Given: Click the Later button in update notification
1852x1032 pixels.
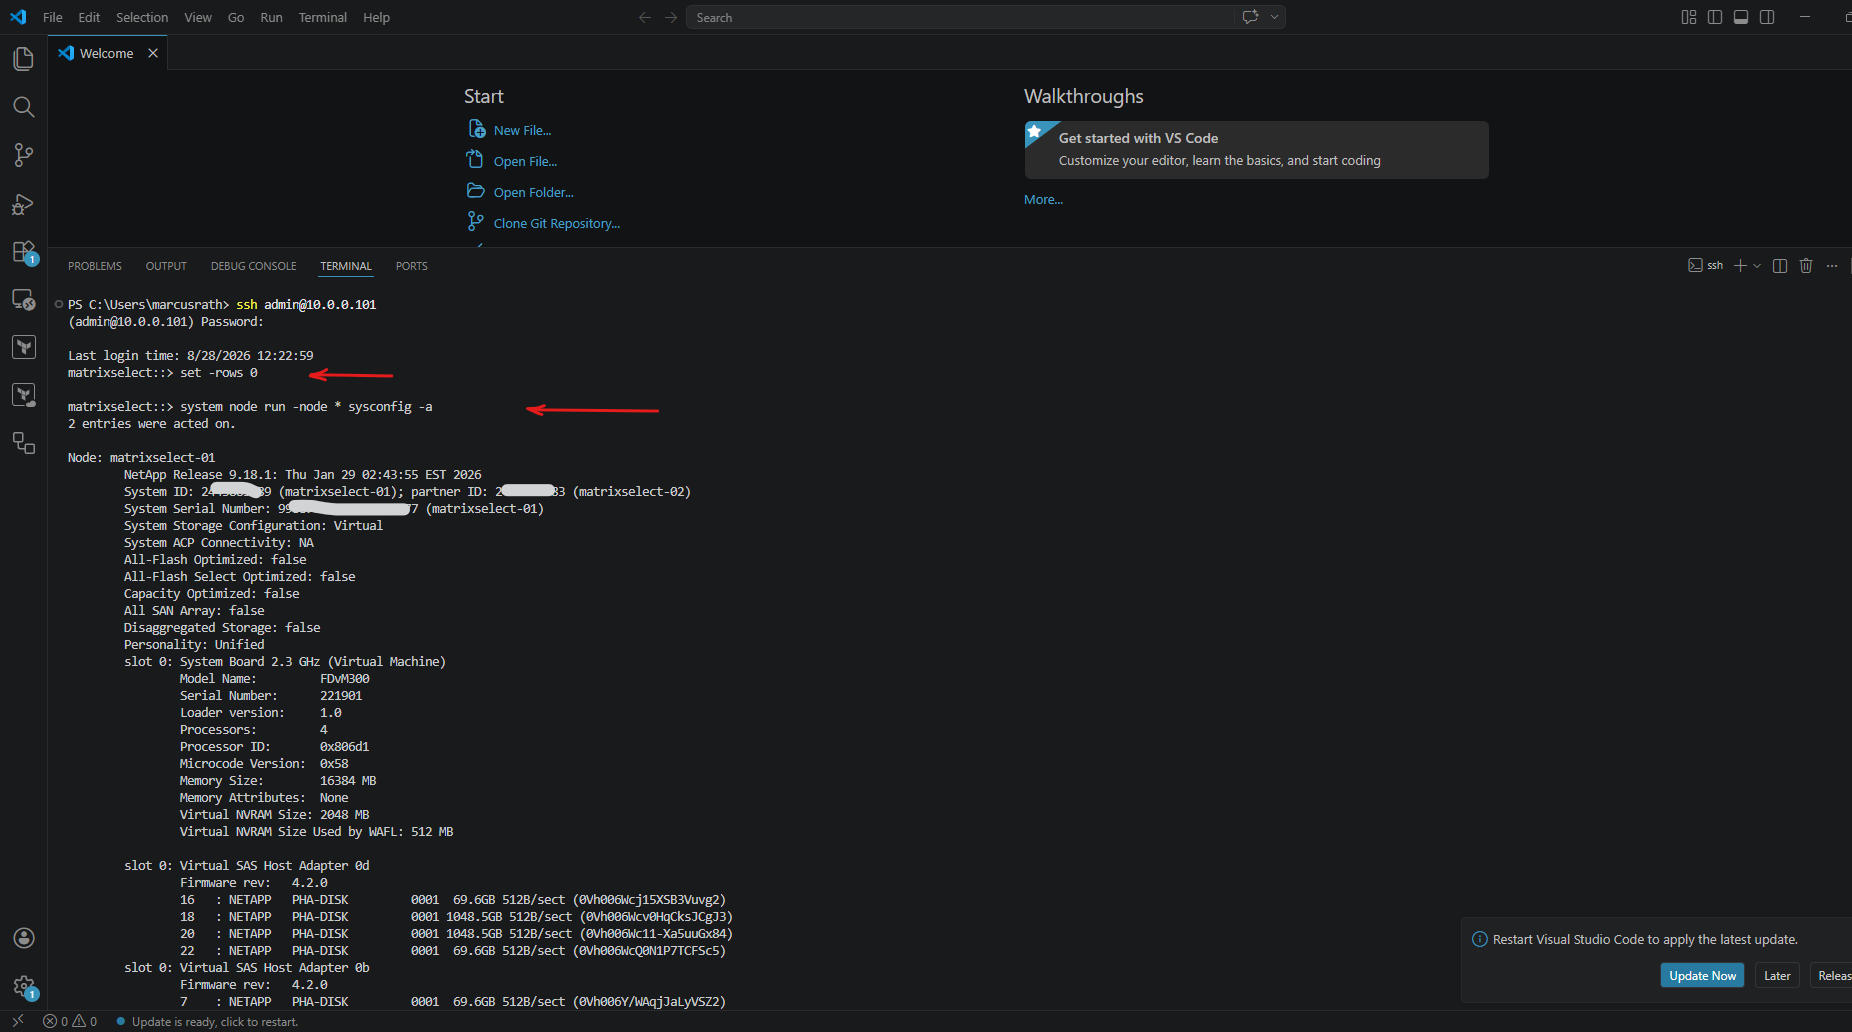Looking at the screenshot, I should pyautogui.click(x=1777, y=976).
